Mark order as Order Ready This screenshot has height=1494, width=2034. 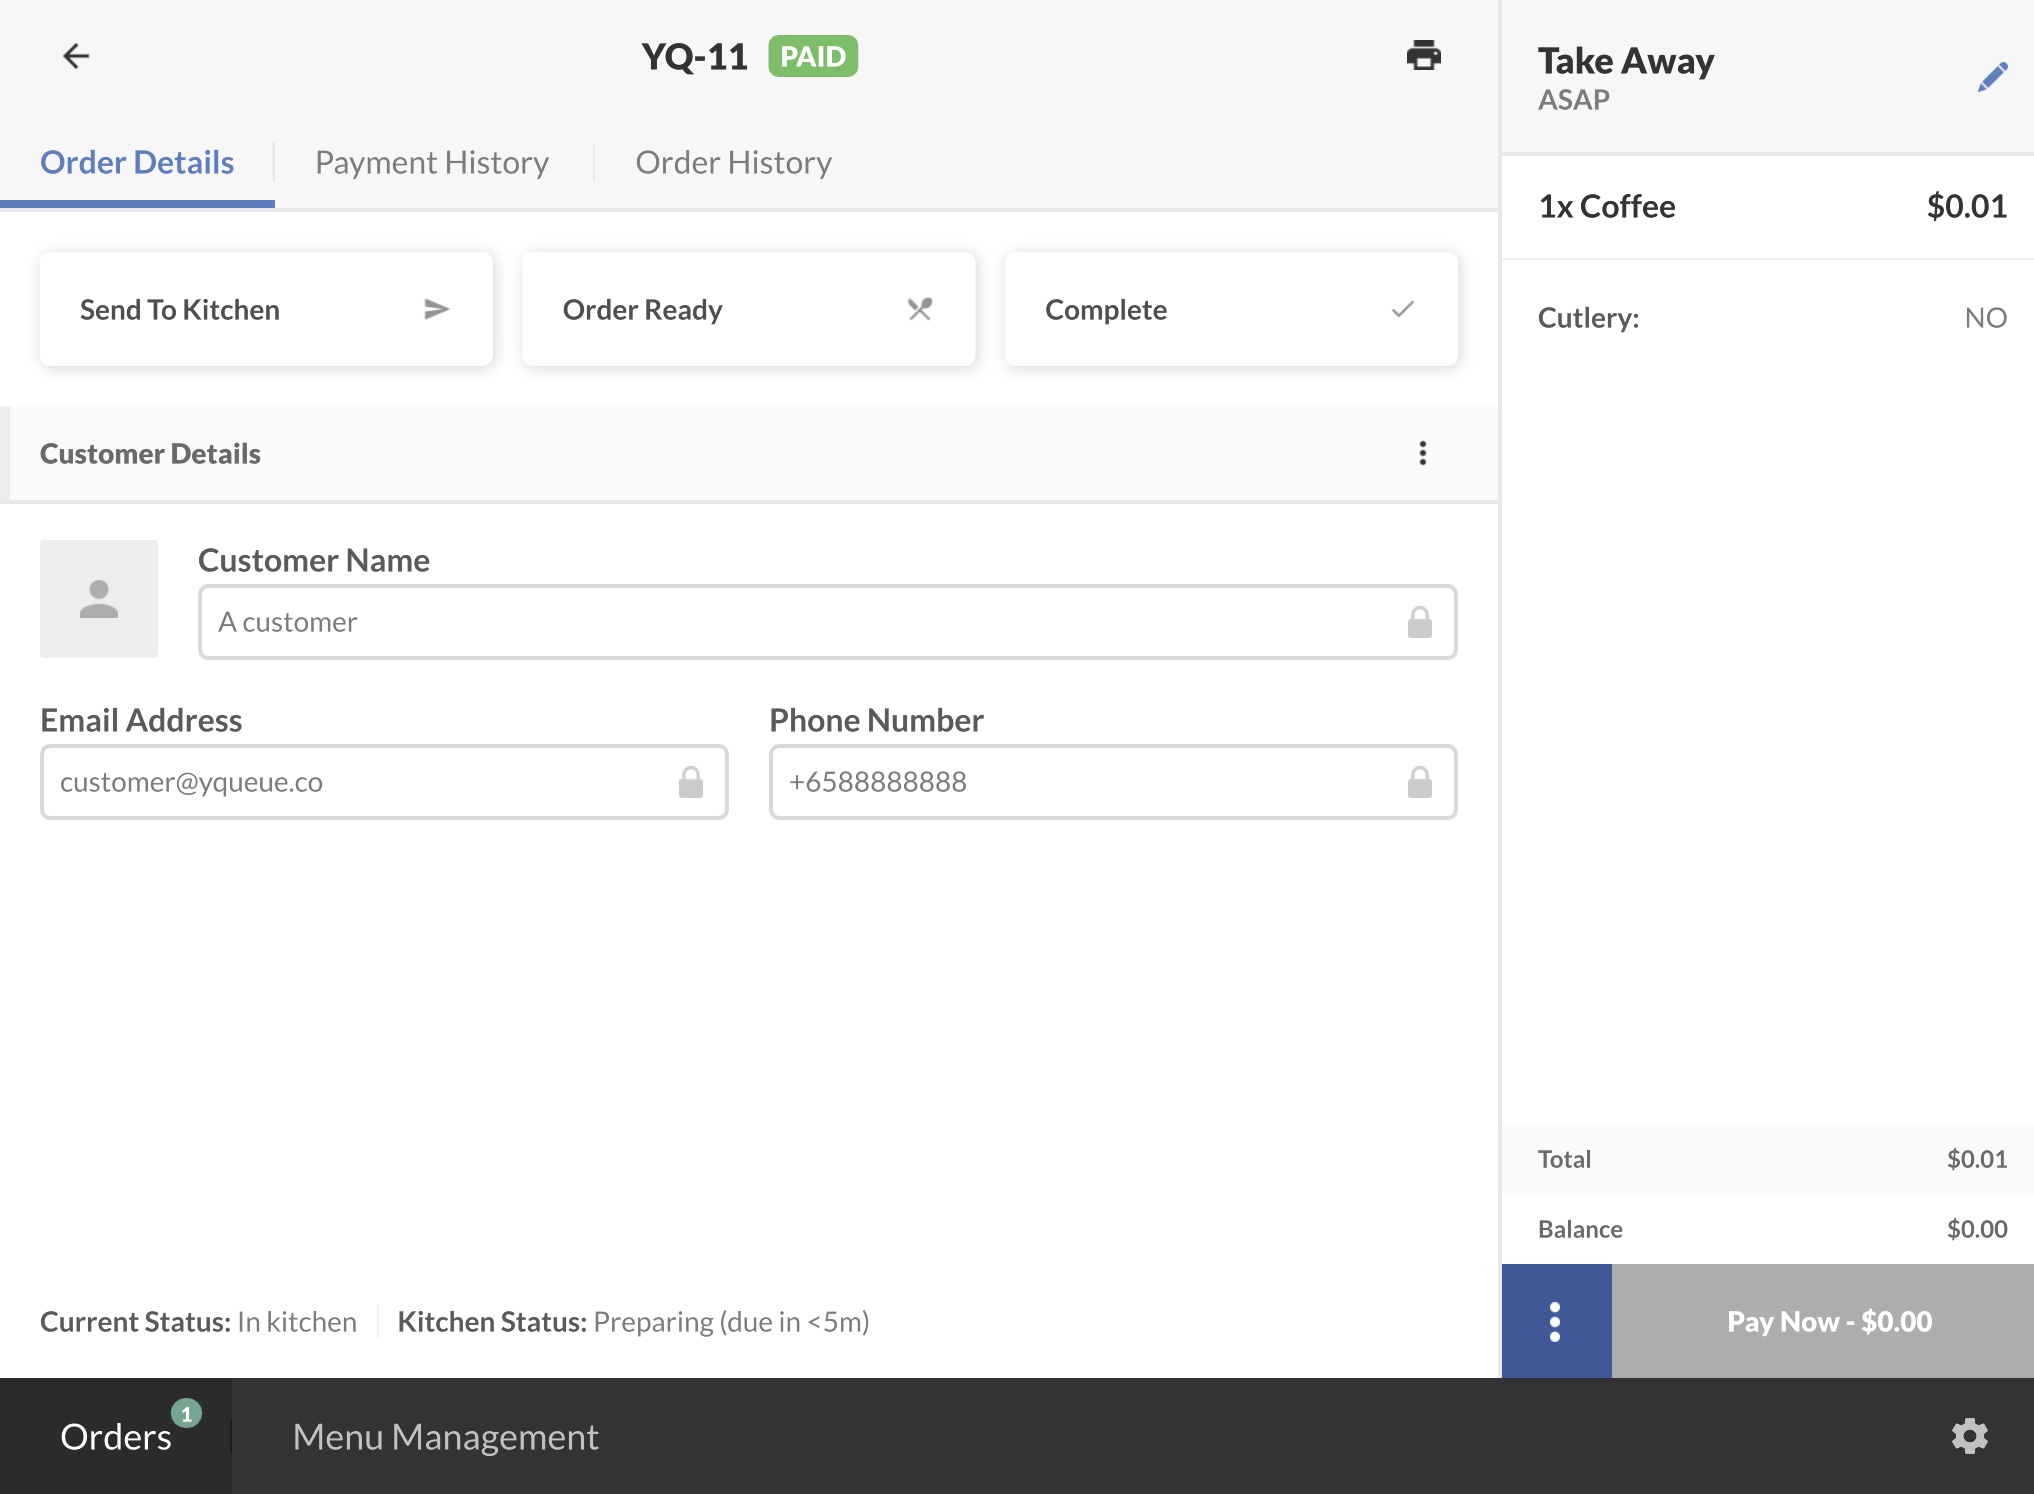pos(748,309)
